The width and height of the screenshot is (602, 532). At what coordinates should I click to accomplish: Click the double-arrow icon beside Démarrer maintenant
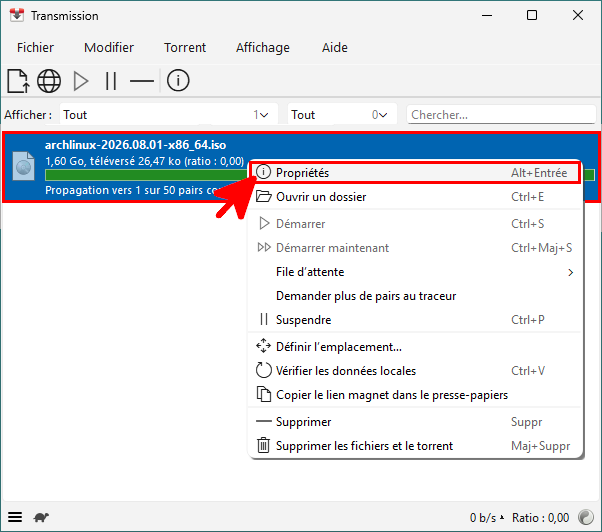click(264, 248)
